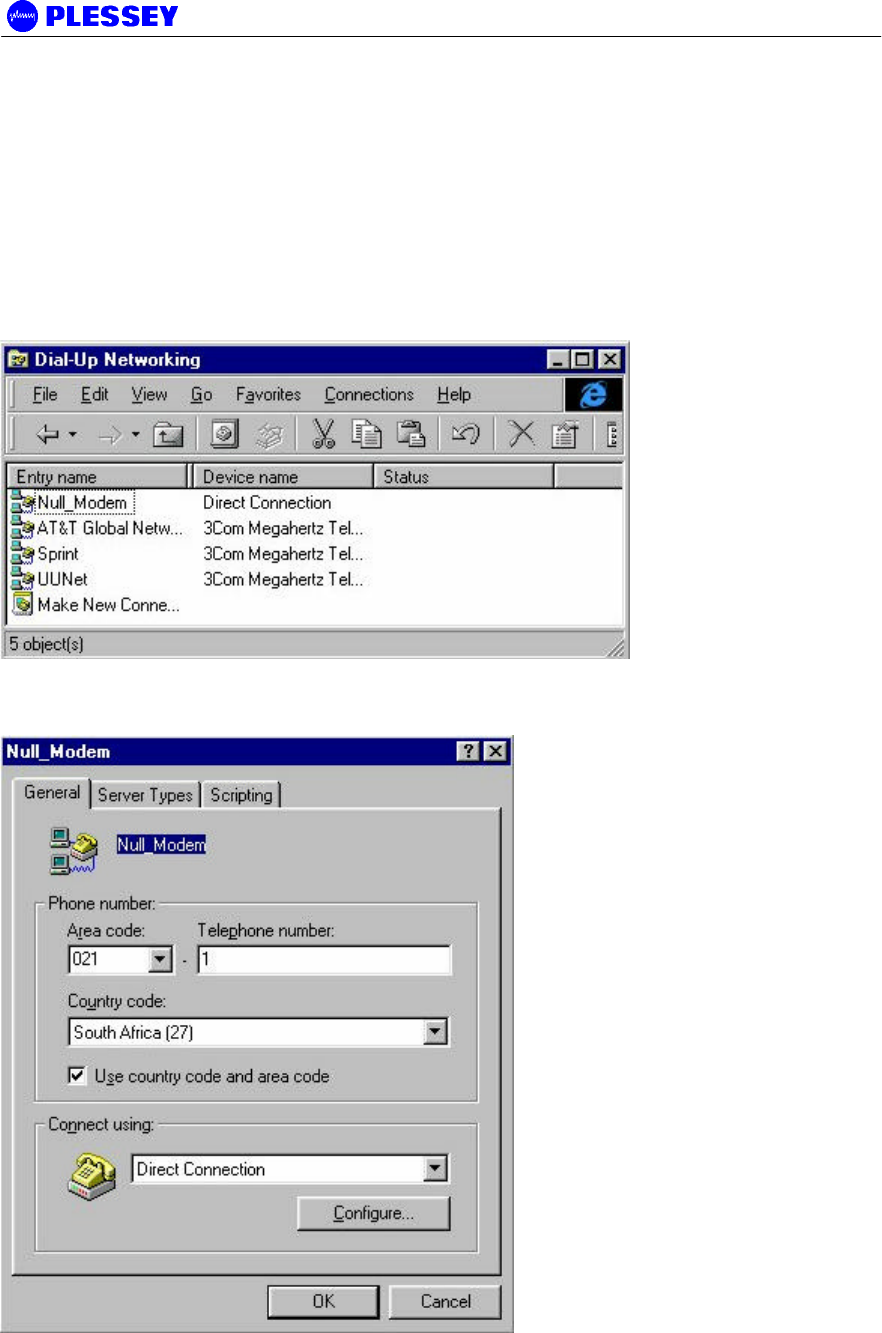This screenshot has height=1333, width=882.
Task: Maximize the Dial-Up Networking window
Action: [x=584, y=359]
